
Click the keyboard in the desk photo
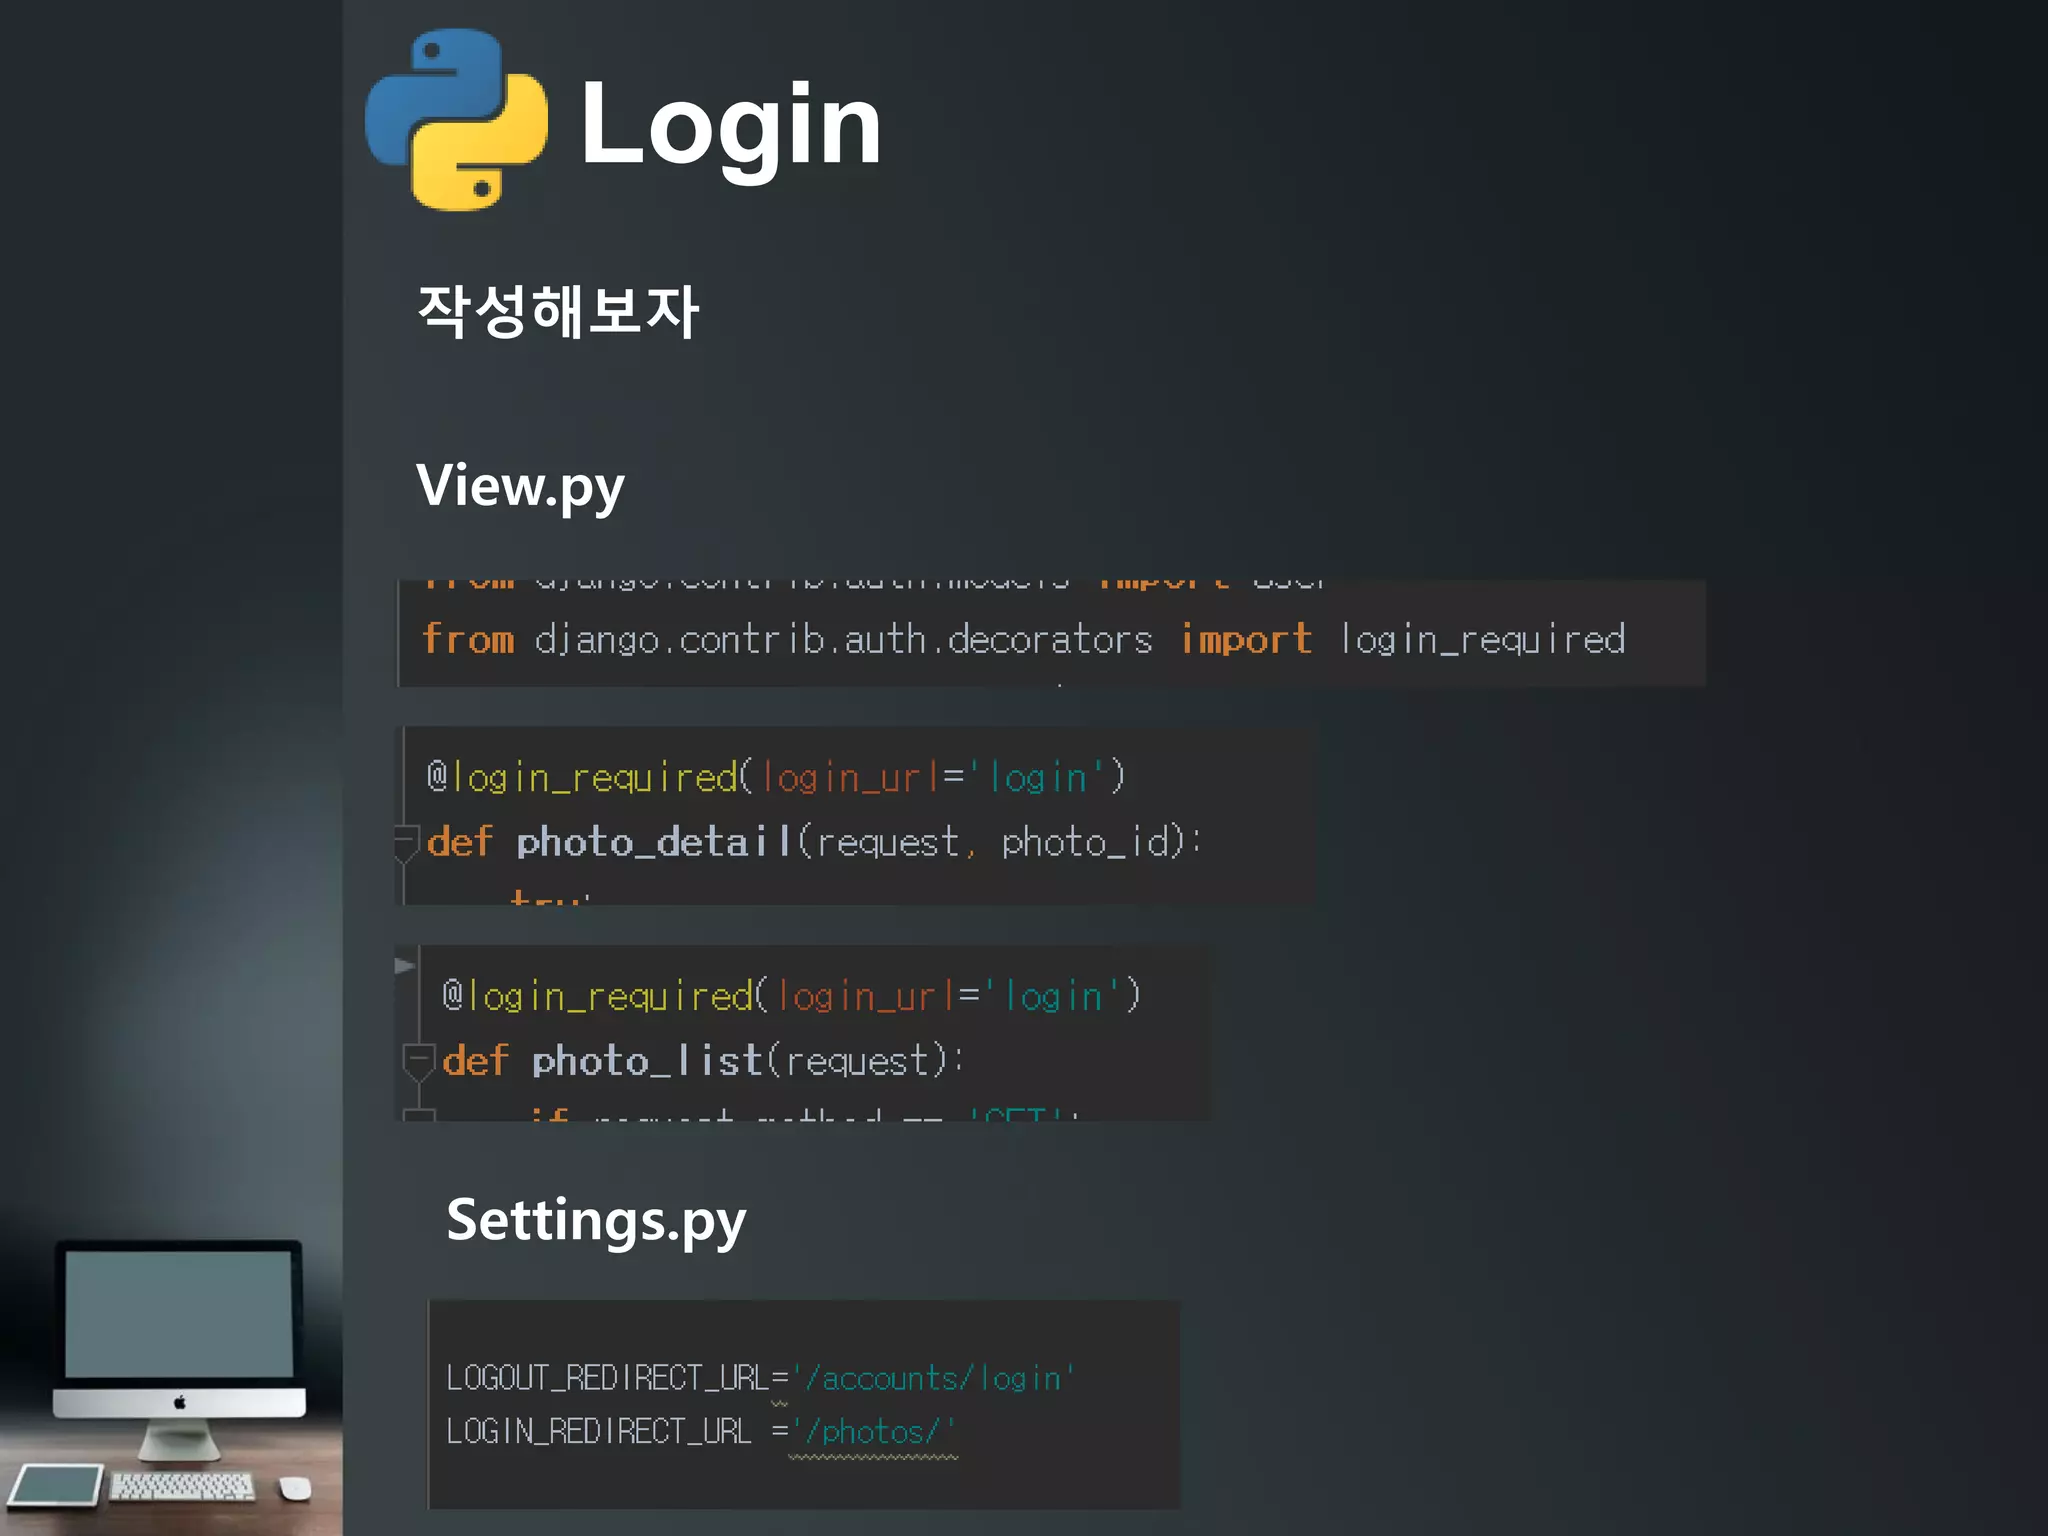click(x=182, y=1486)
